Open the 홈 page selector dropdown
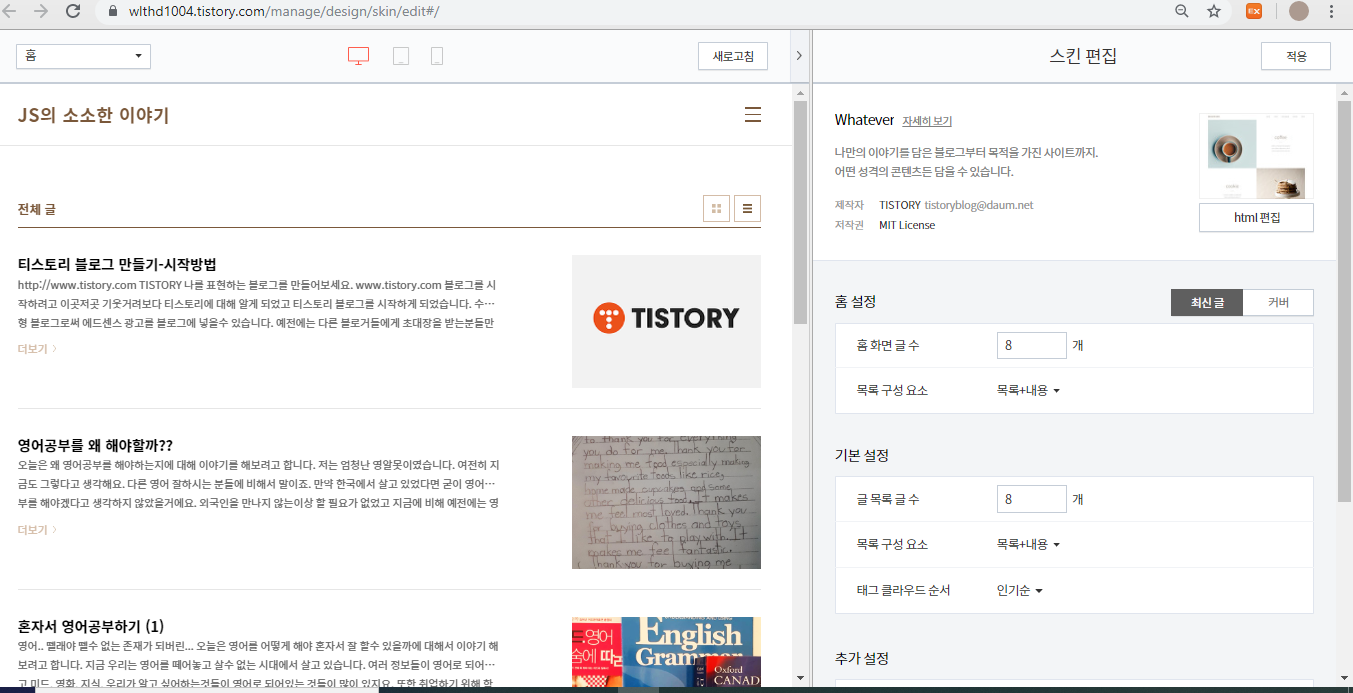 (x=83, y=56)
